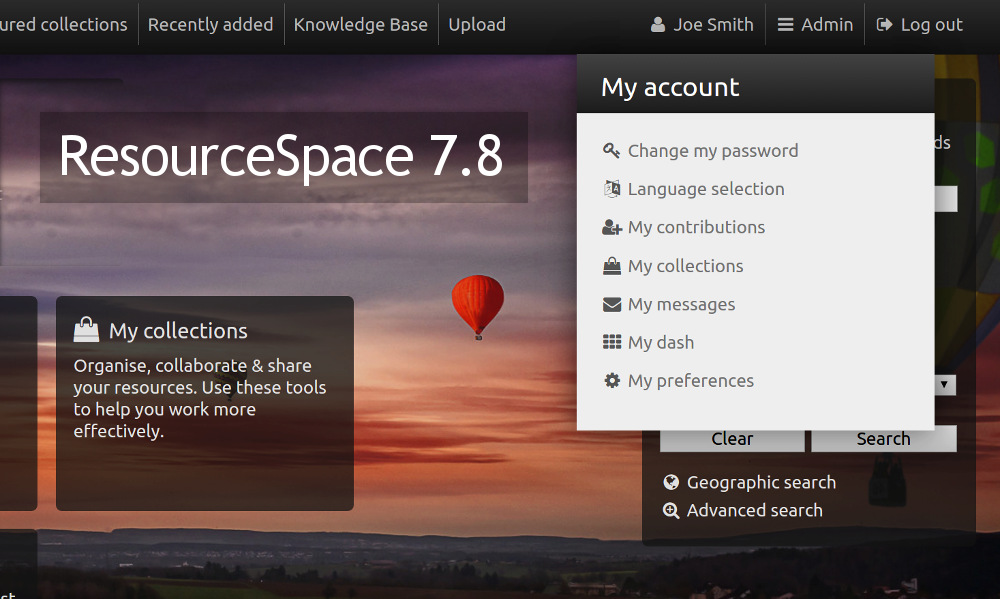The image size is (1000, 599).
Task: Click the user icon next to Joe Smith
Action: [658, 25]
